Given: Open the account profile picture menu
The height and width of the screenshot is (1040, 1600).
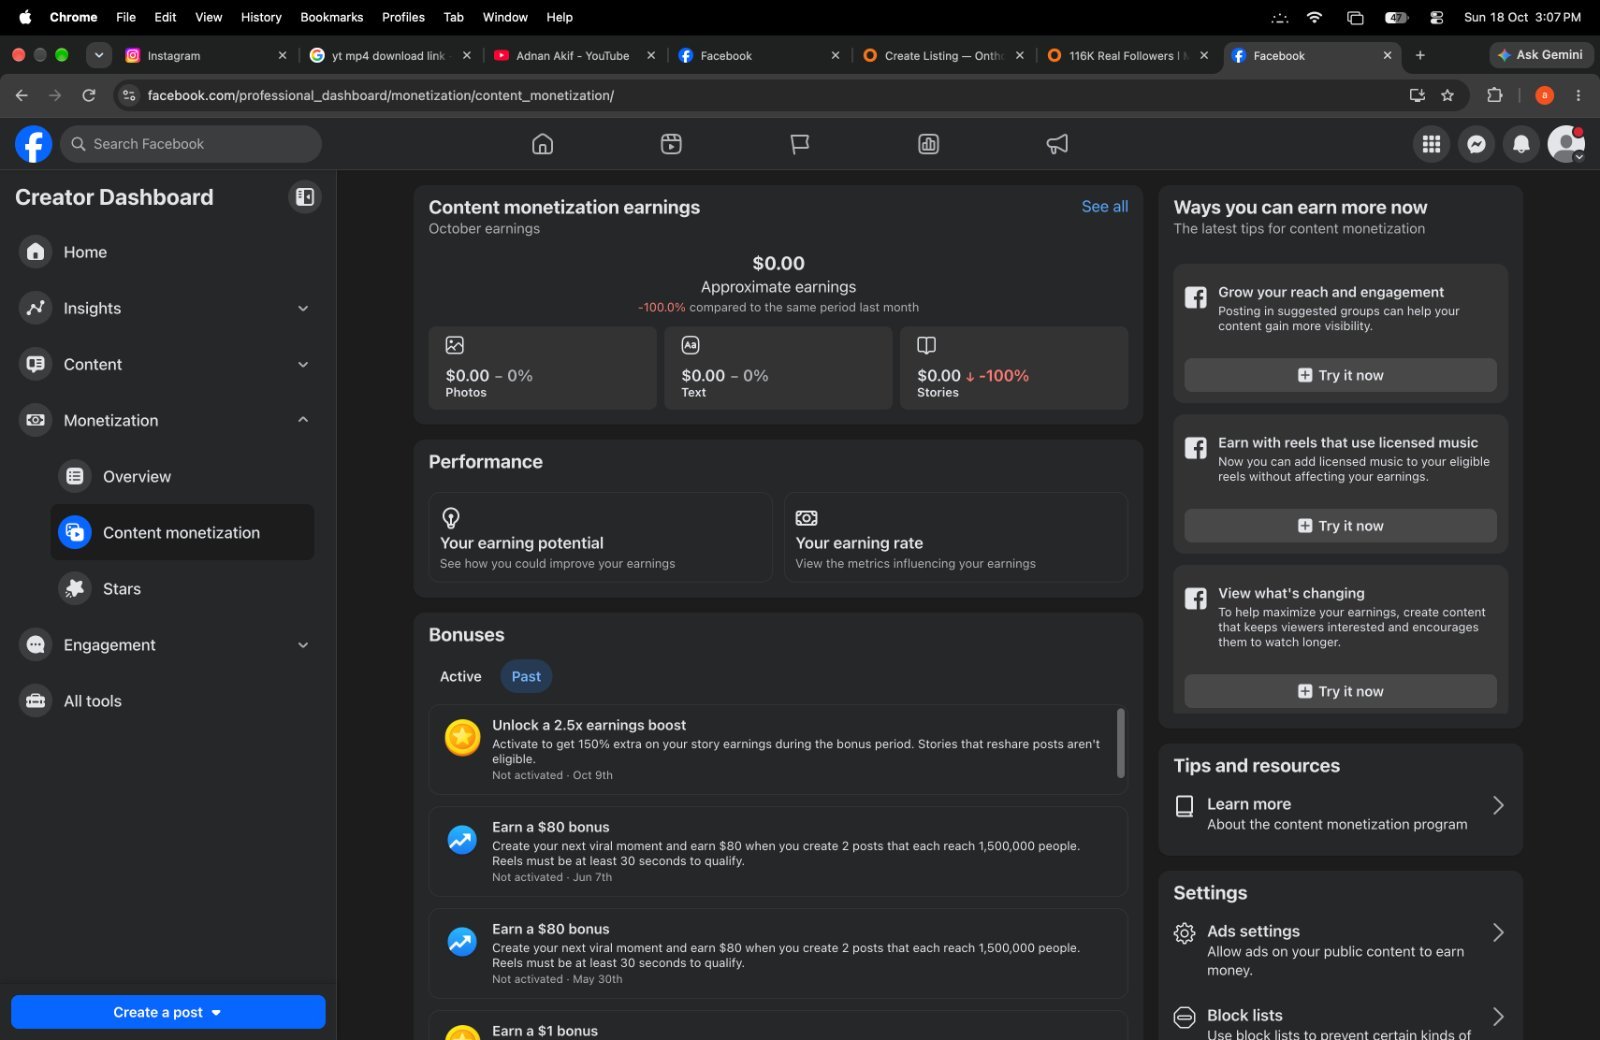Looking at the screenshot, I should pos(1566,144).
